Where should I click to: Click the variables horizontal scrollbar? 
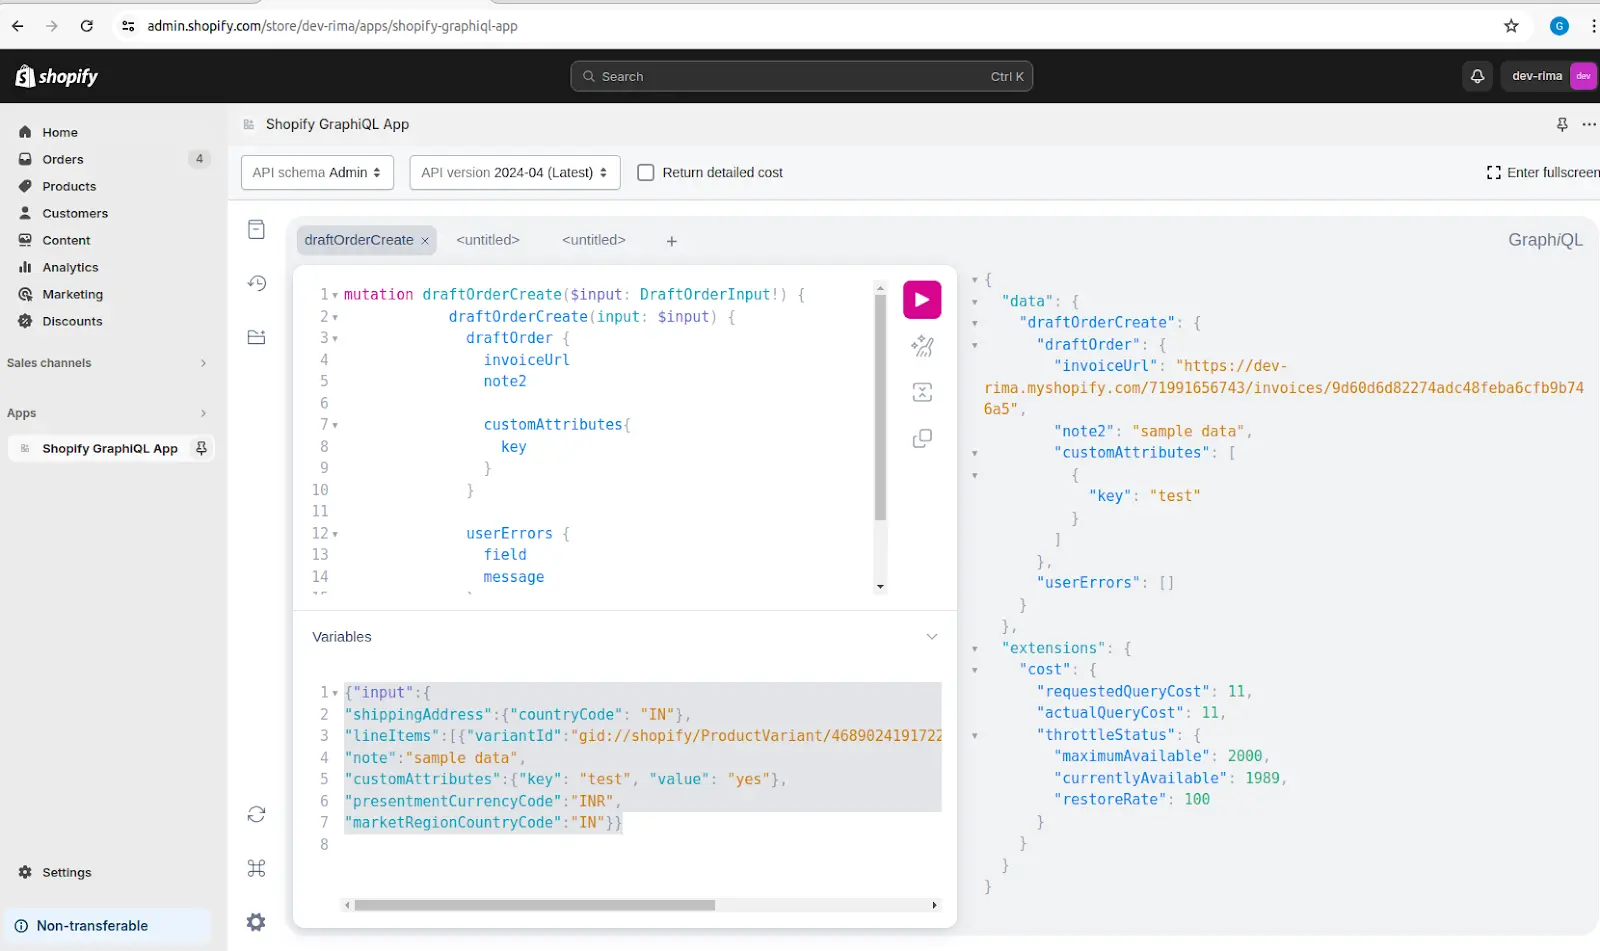click(534, 905)
